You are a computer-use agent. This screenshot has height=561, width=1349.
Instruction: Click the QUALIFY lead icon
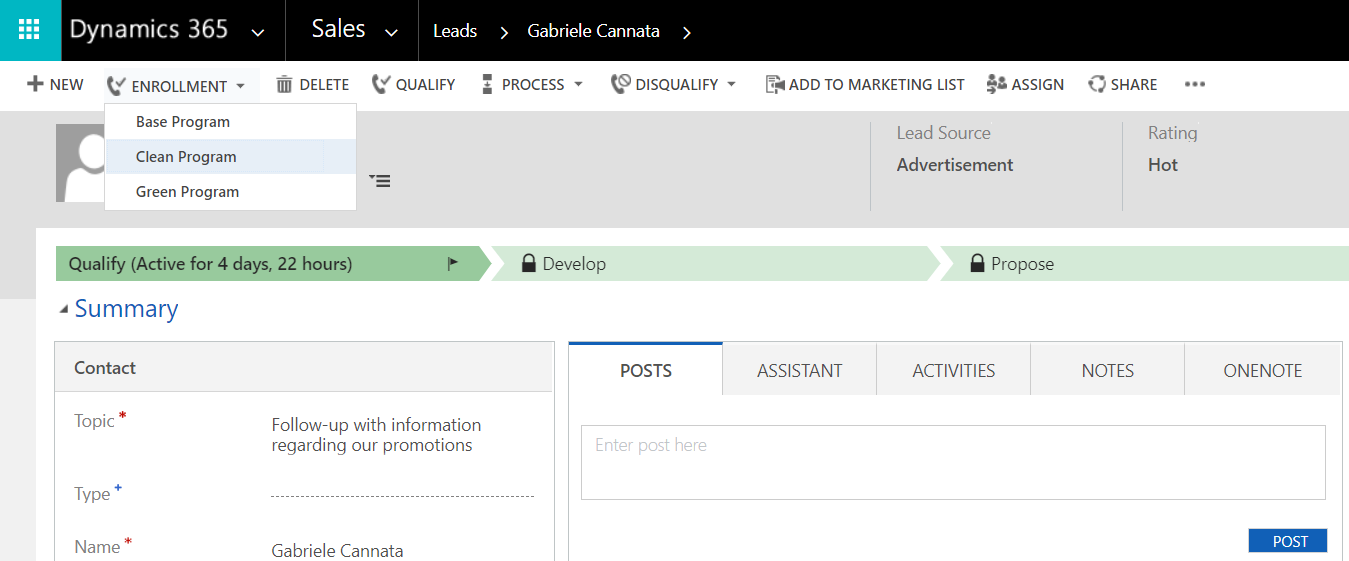tap(381, 85)
